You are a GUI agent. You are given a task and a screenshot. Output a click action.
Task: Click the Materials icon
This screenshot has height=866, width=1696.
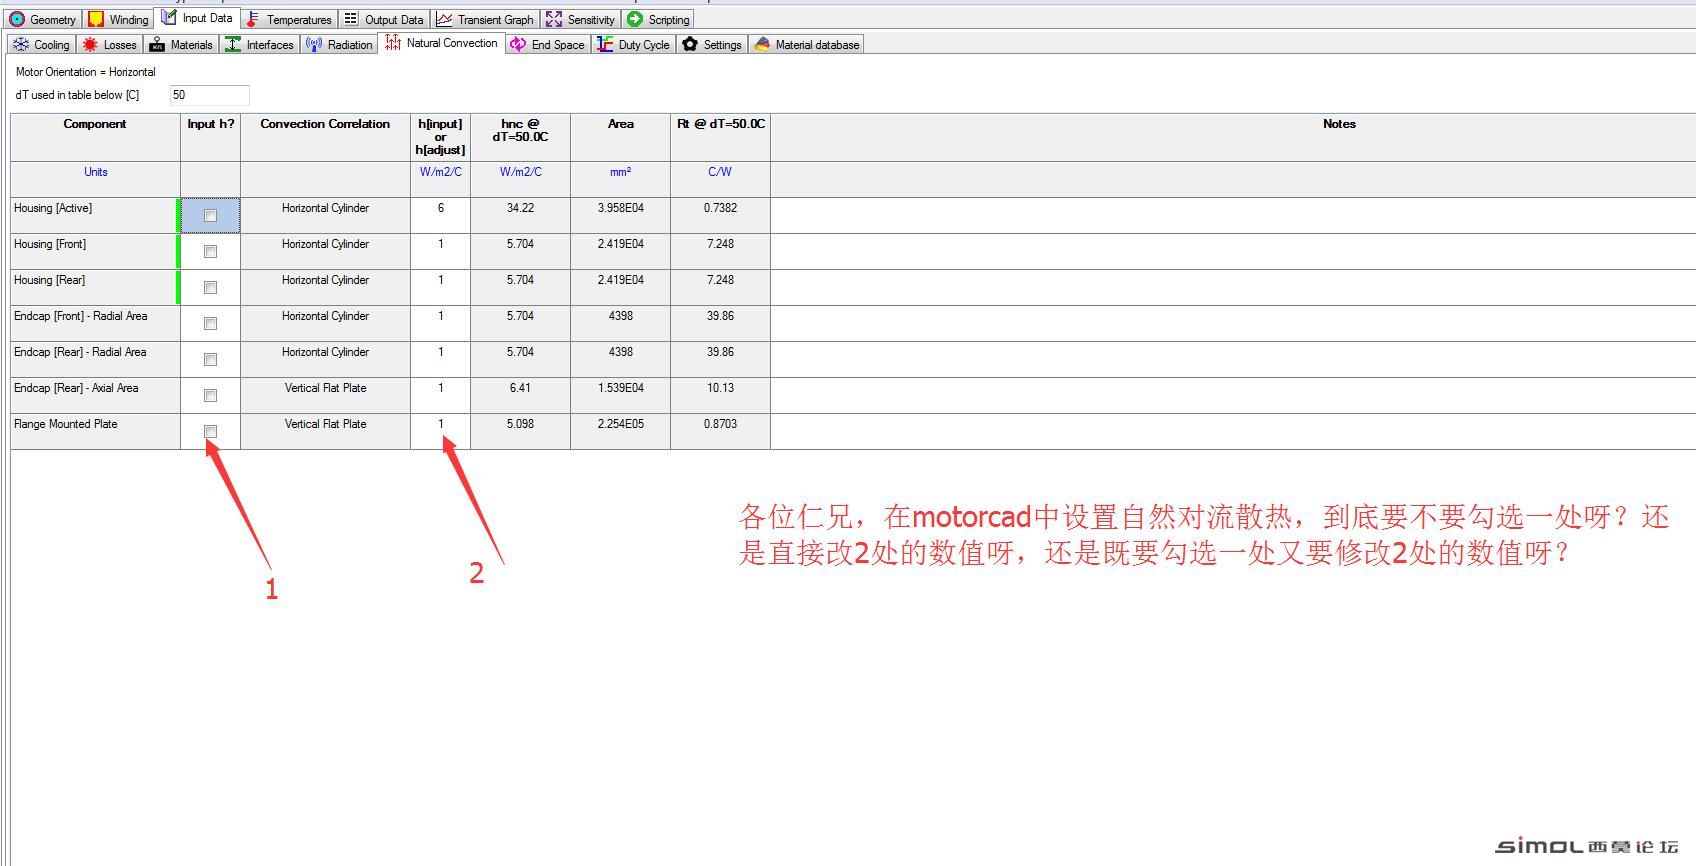[157, 44]
